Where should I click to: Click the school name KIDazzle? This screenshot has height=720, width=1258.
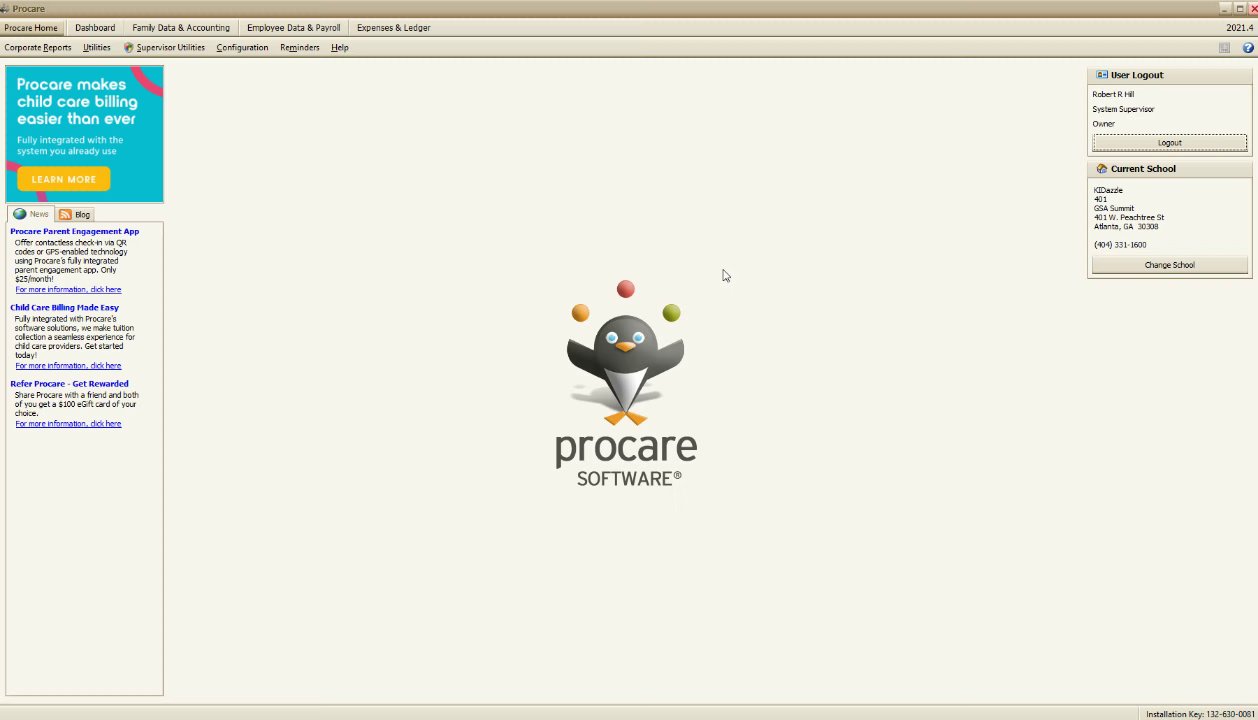click(1108, 190)
